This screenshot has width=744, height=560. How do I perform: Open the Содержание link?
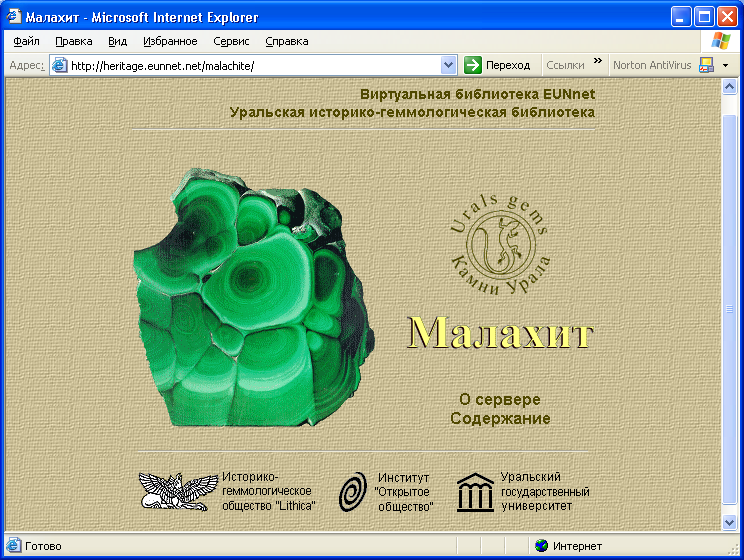coord(500,419)
